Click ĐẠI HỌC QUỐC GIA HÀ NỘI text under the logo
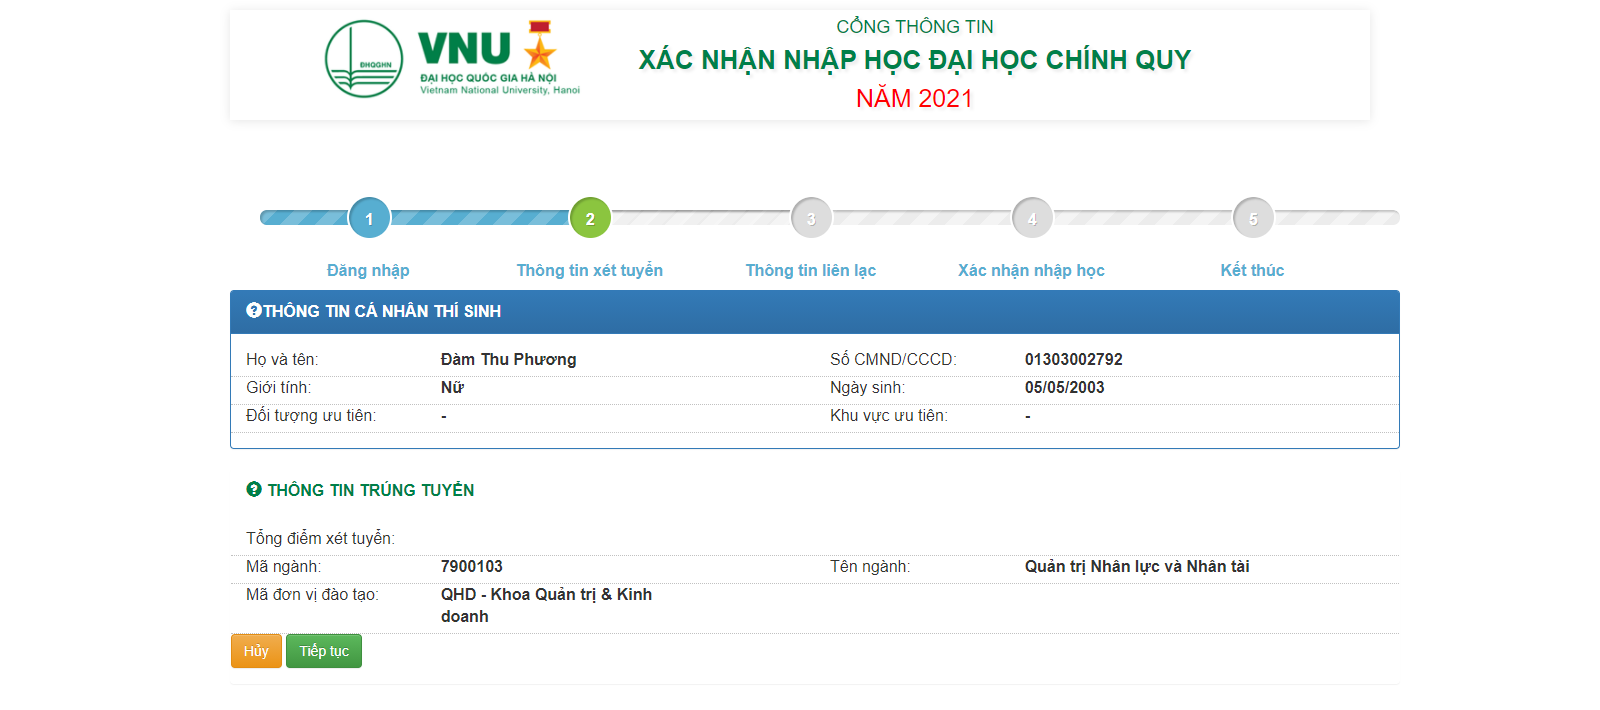Image resolution: width=1600 pixels, height=710 pixels. coord(488,78)
